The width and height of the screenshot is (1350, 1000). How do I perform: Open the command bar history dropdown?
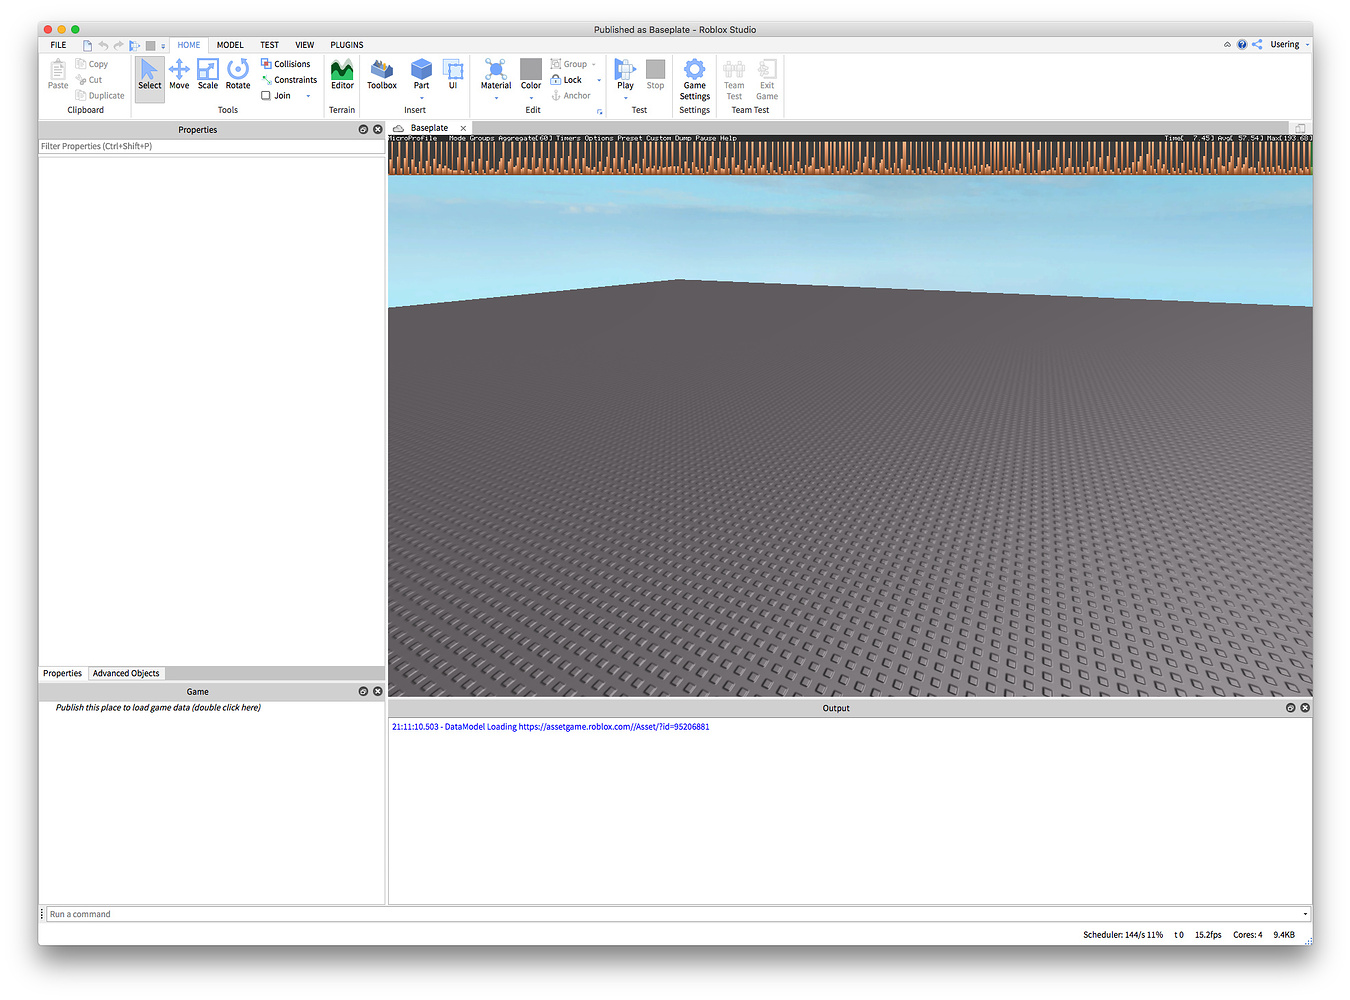1305,914
